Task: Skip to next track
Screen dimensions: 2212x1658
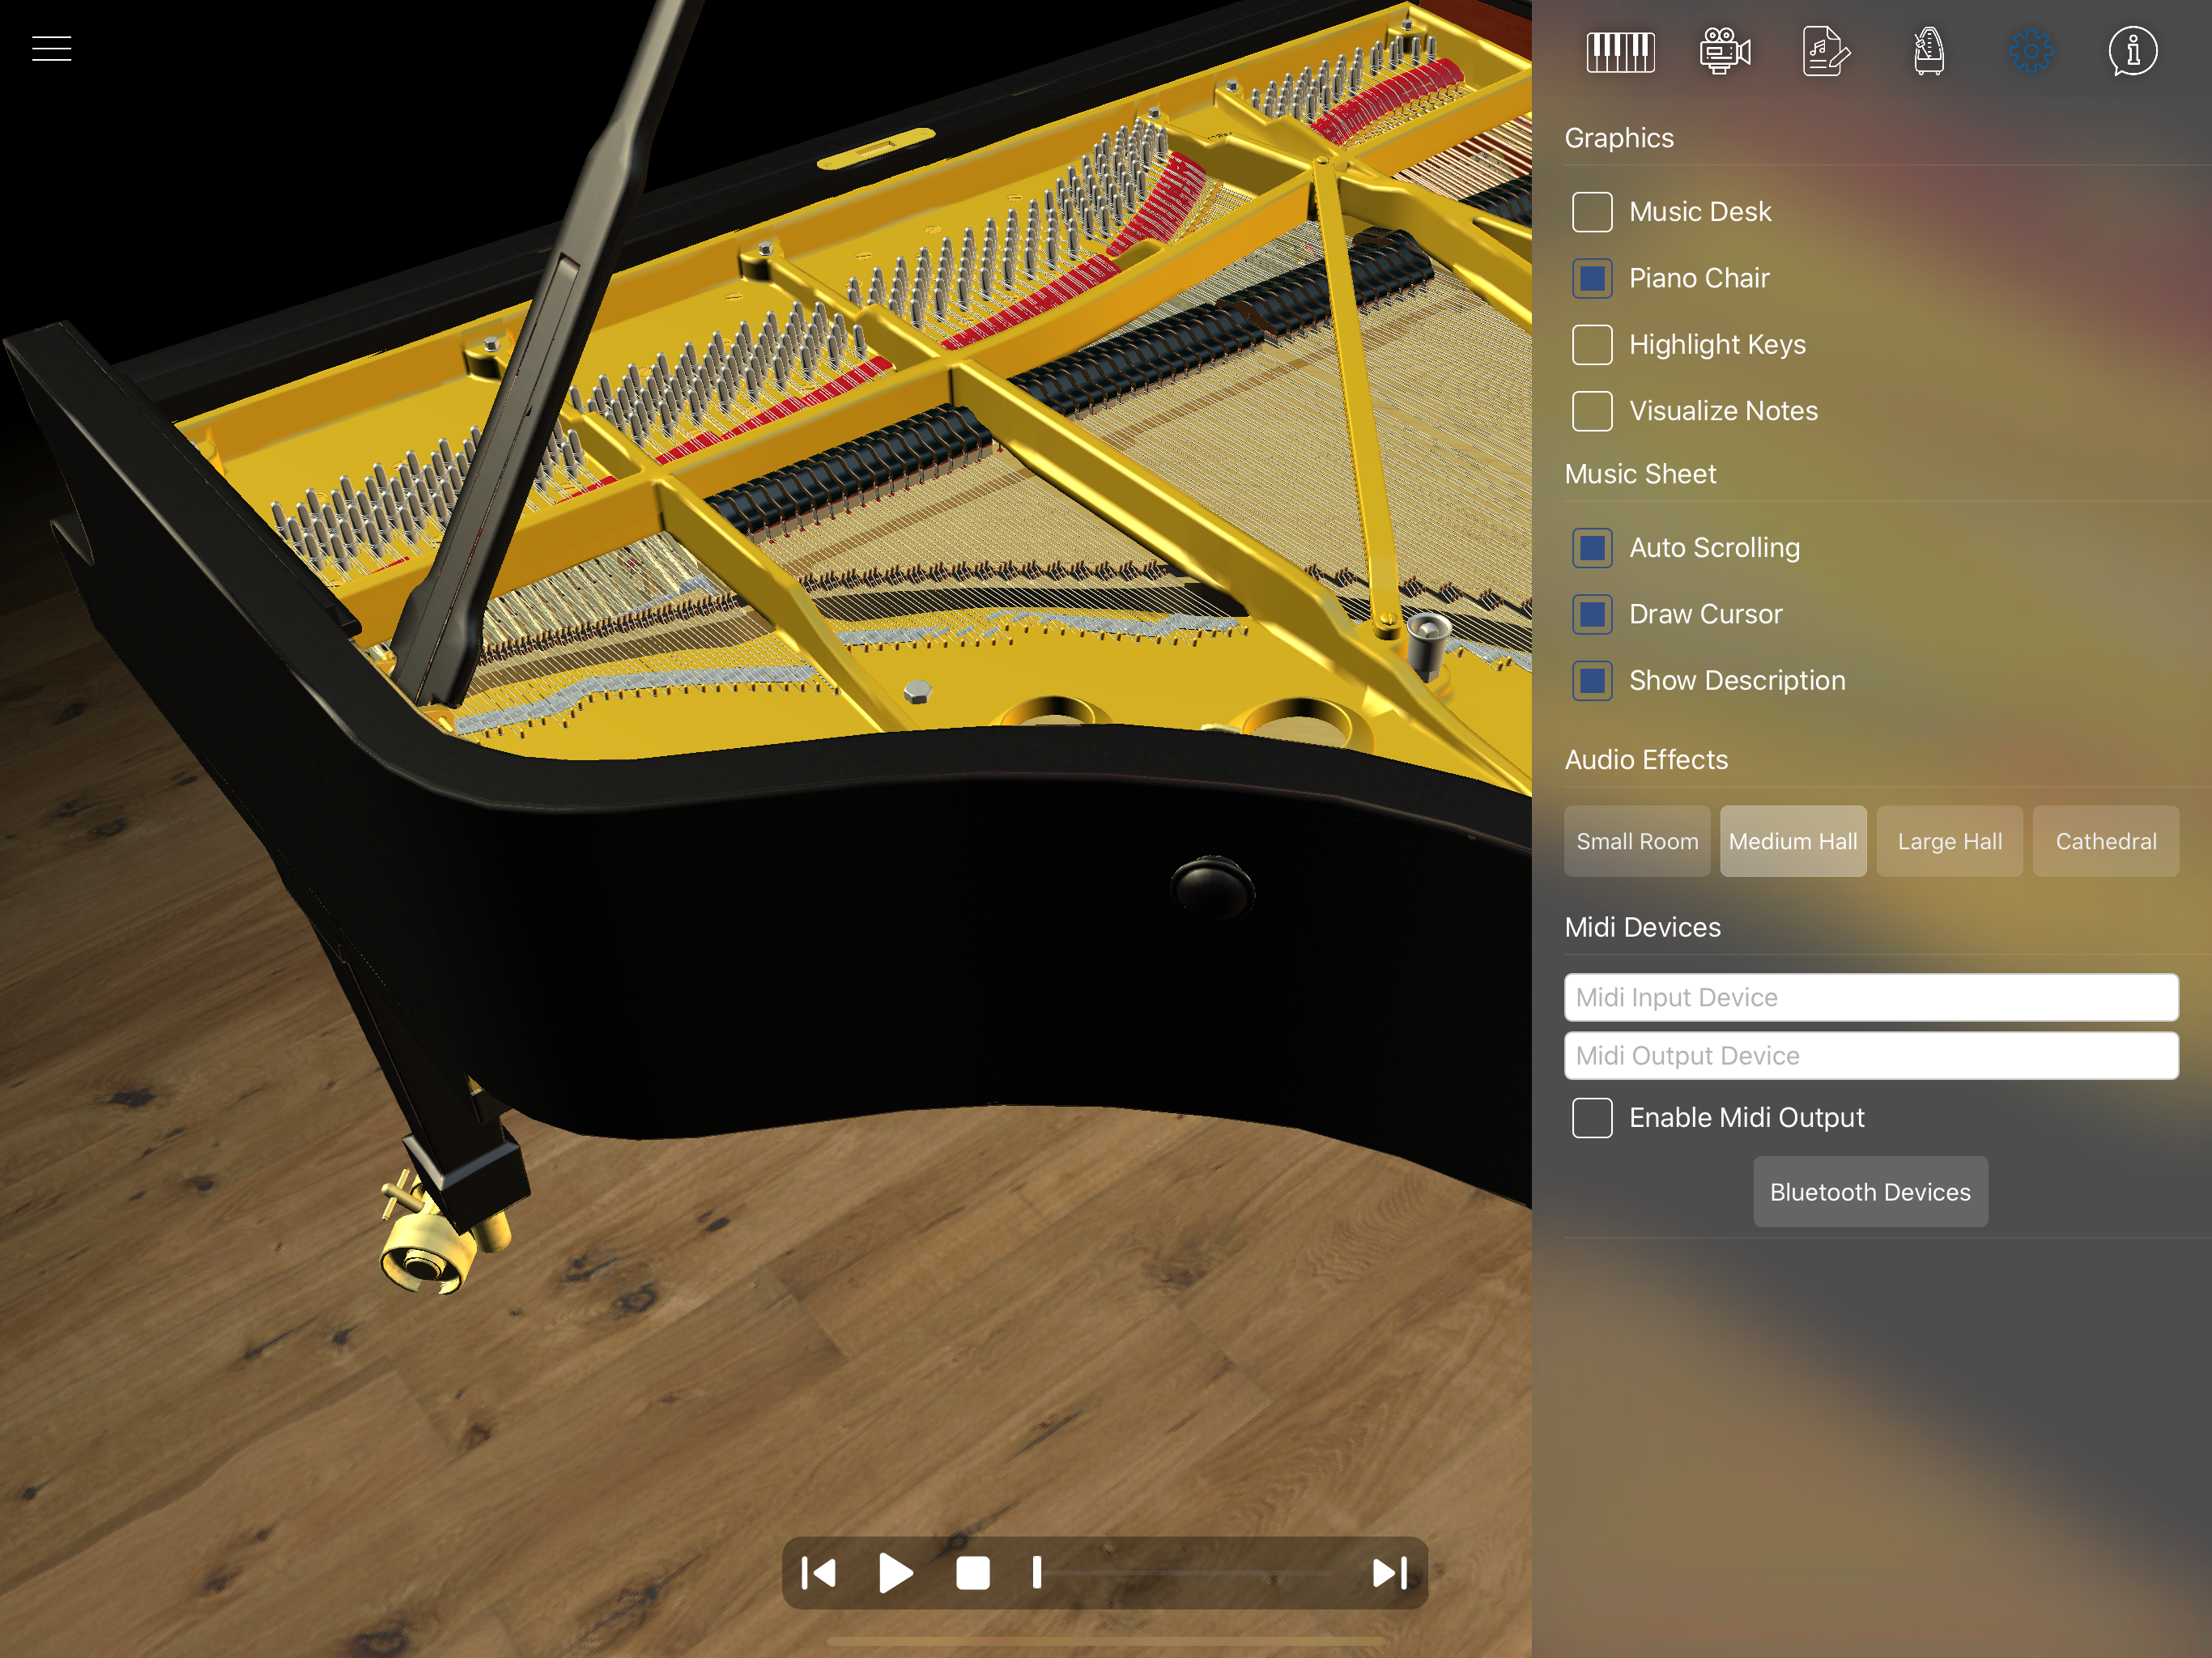Action: (x=1390, y=1573)
